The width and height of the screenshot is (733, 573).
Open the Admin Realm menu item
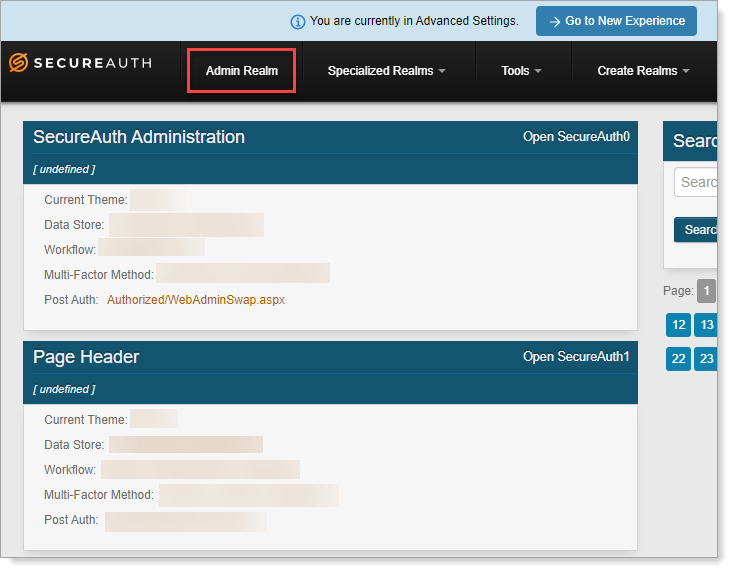(x=242, y=71)
